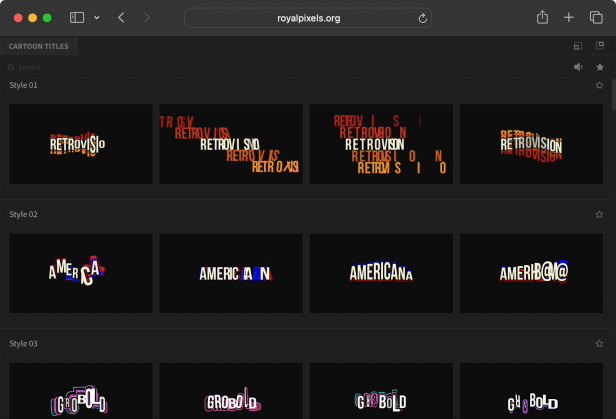
Task: Go back with the browser back arrow
Action: pos(121,18)
